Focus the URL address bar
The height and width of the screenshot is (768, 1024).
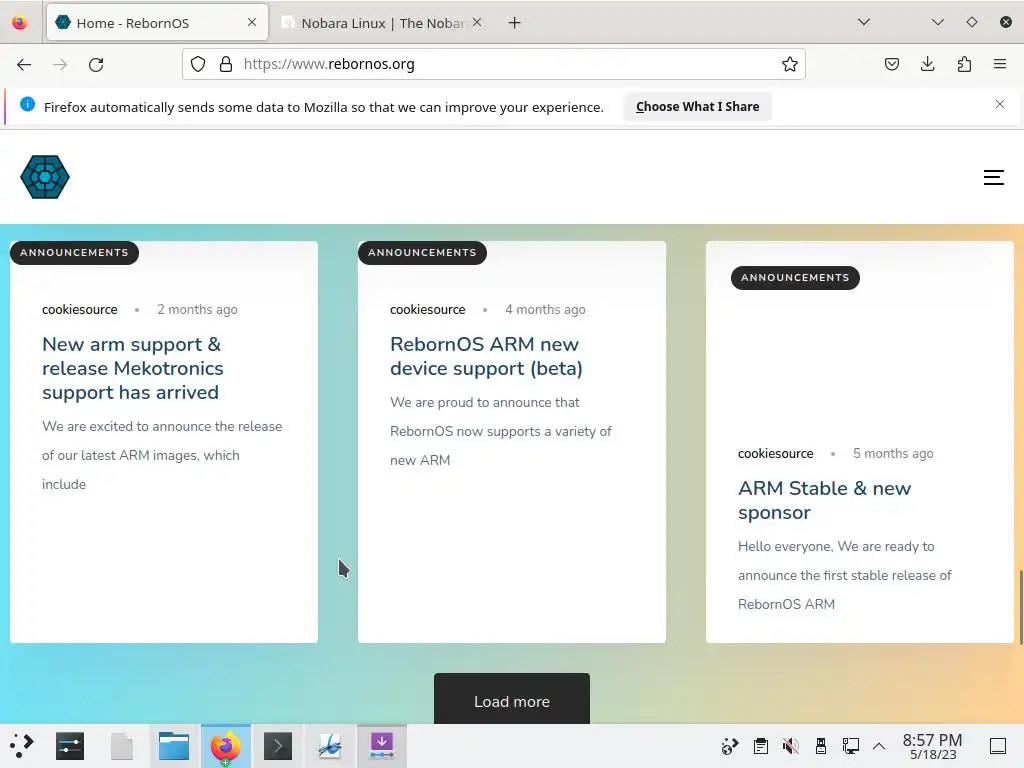point(496,64)
